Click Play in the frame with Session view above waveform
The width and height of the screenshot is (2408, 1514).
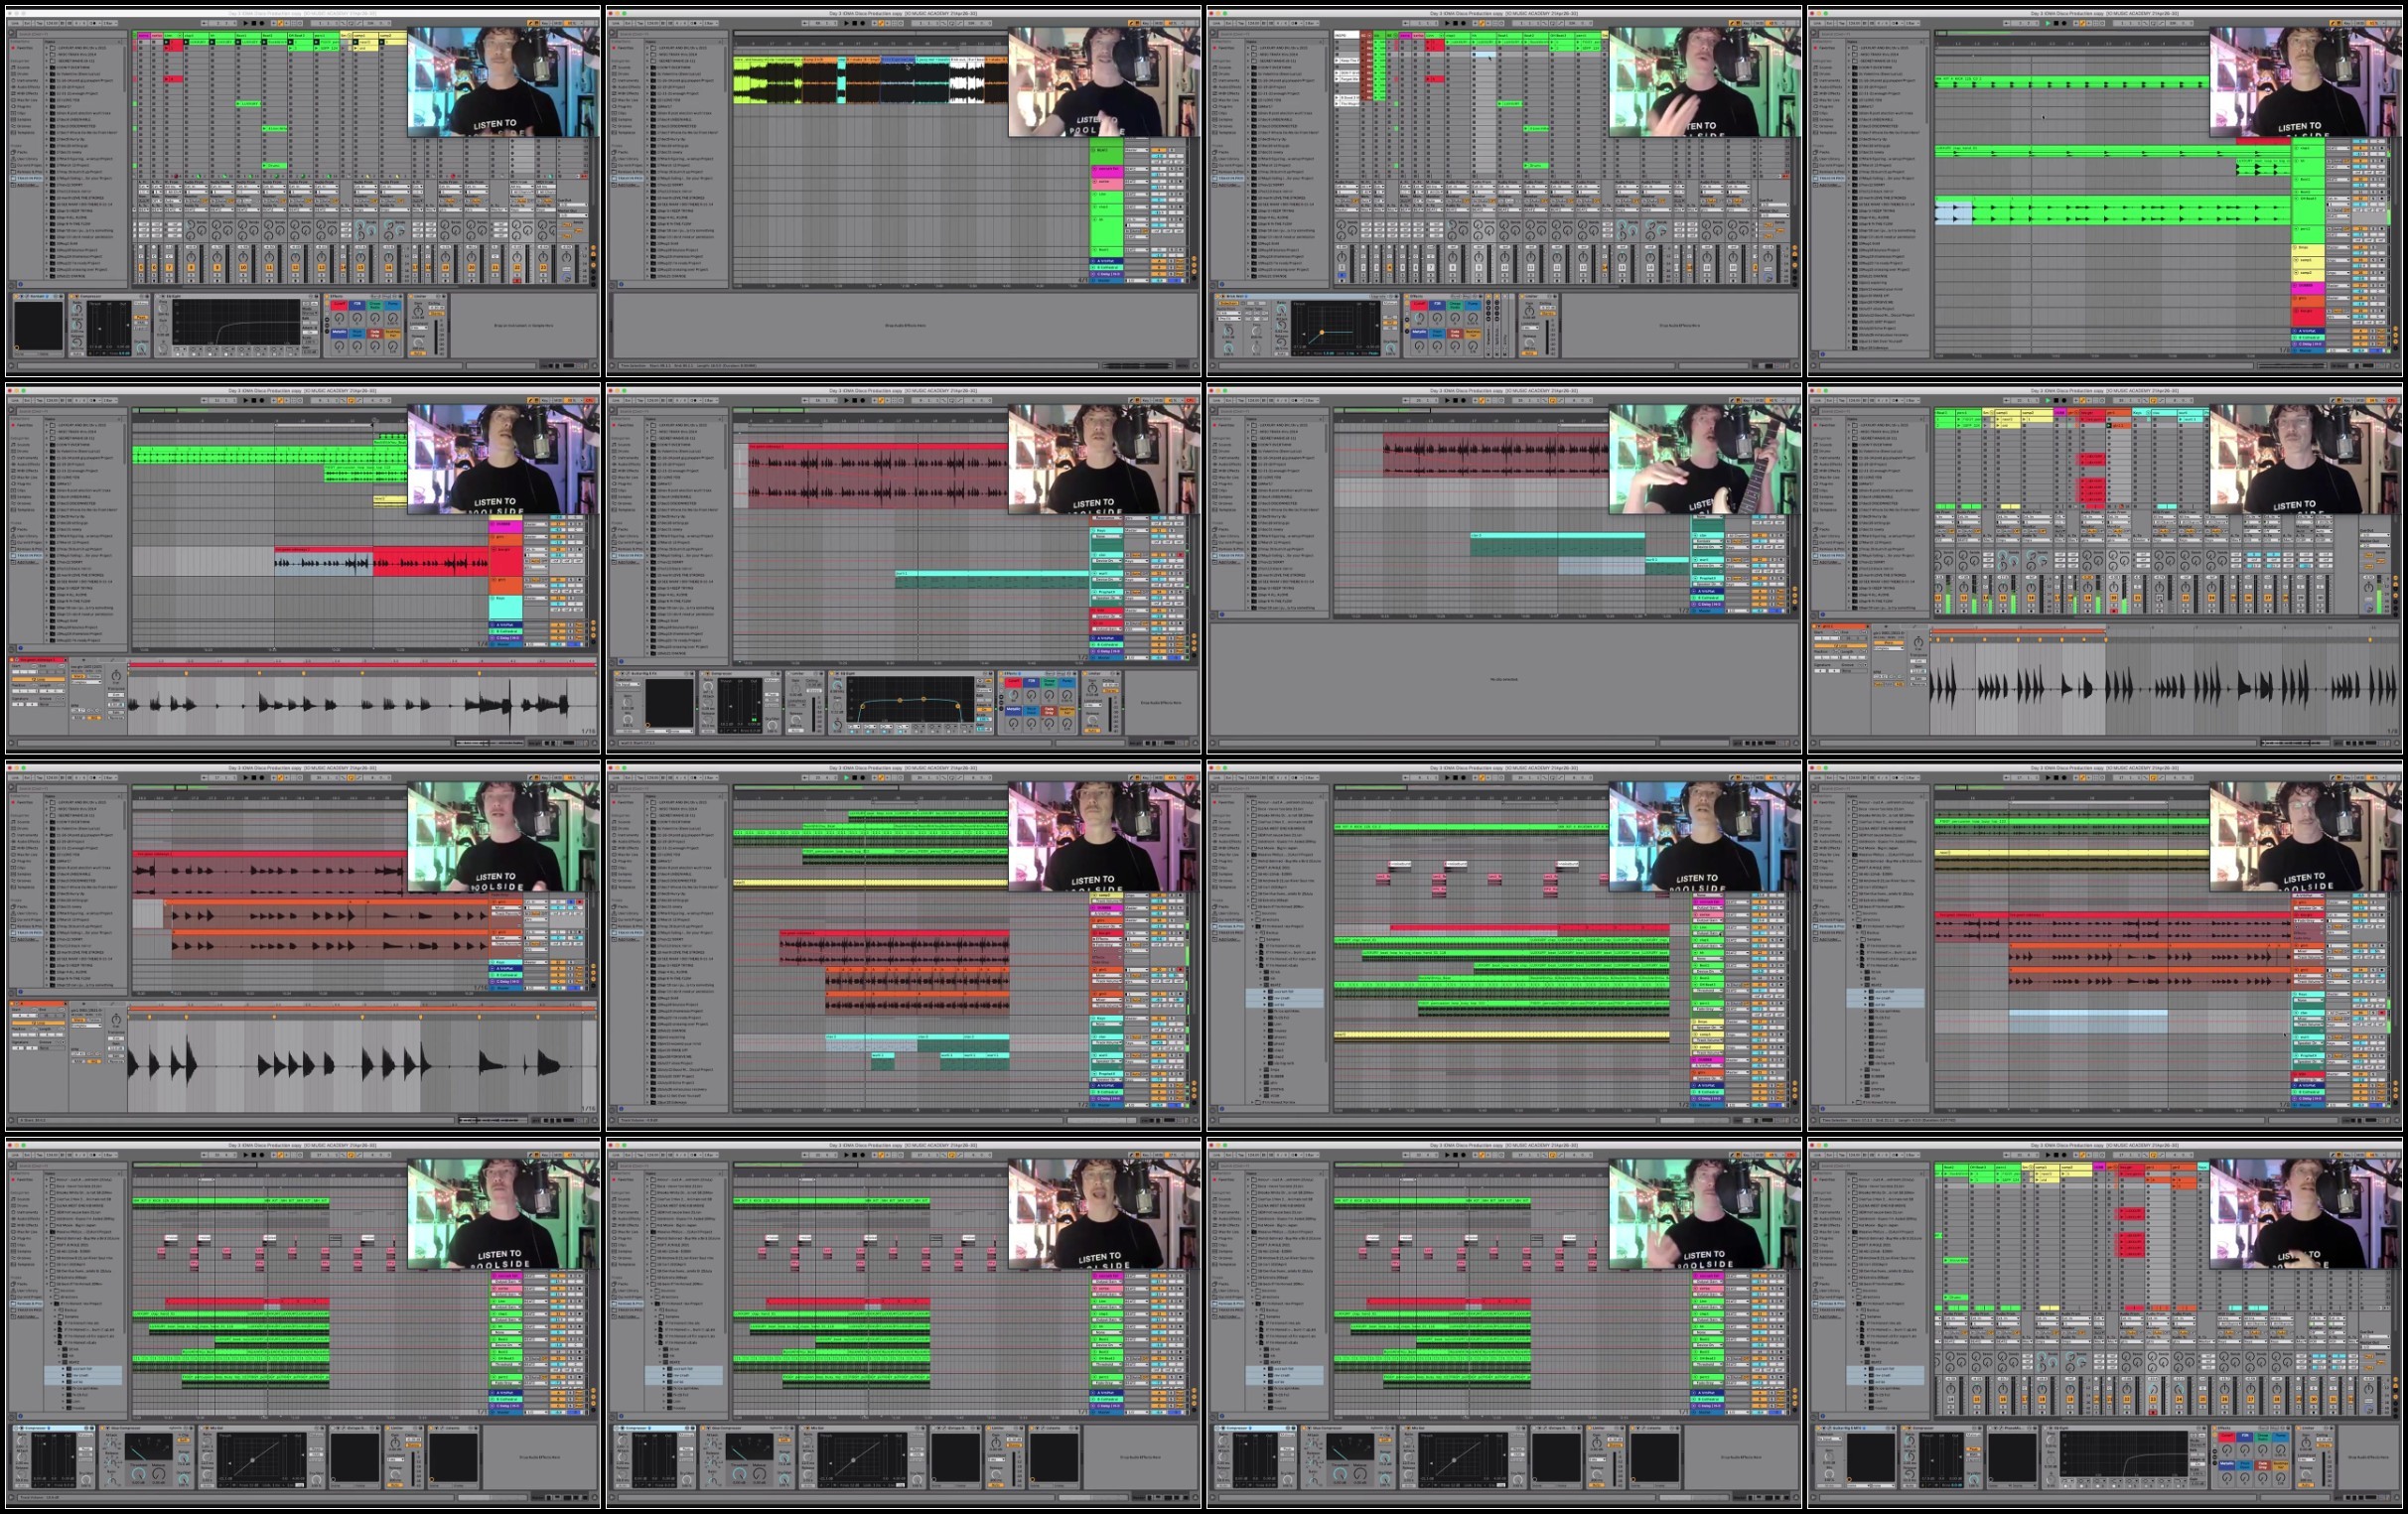pos(2049,401)
